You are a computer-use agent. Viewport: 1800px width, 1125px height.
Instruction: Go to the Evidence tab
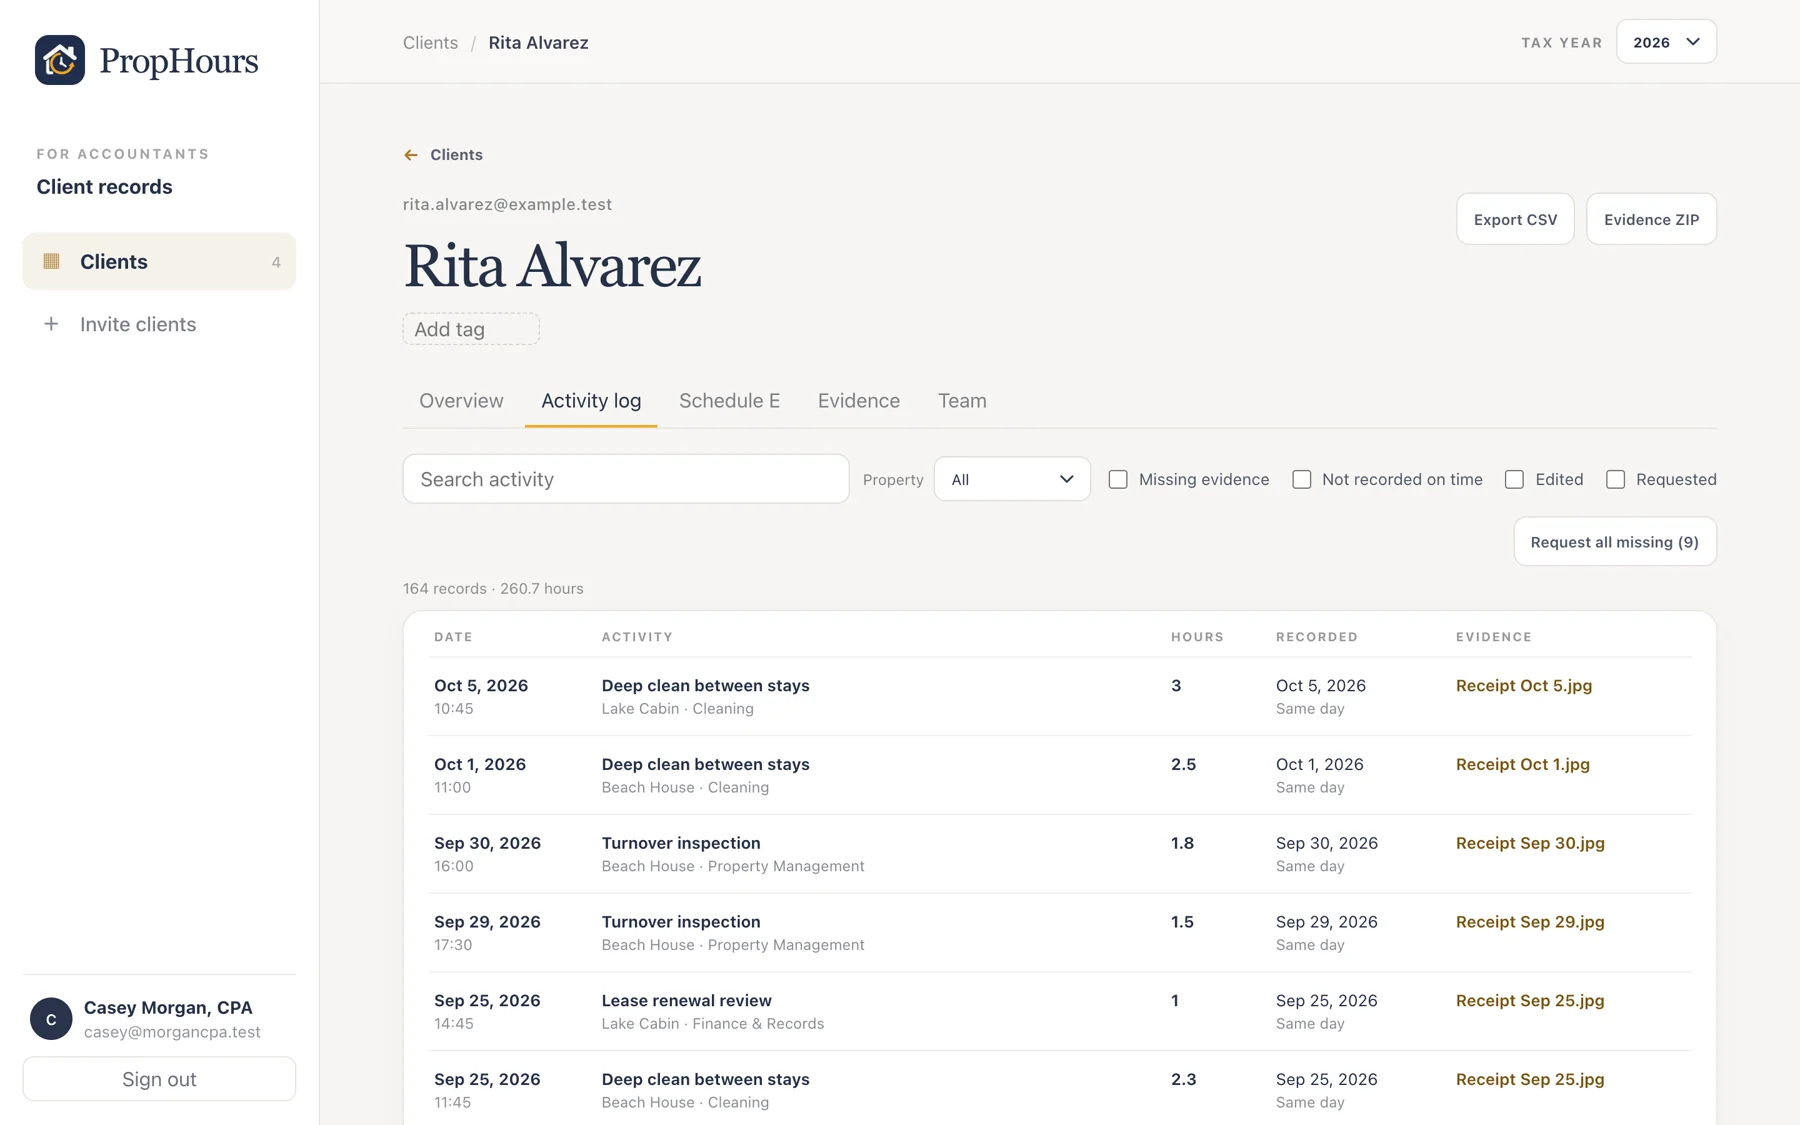859,401
